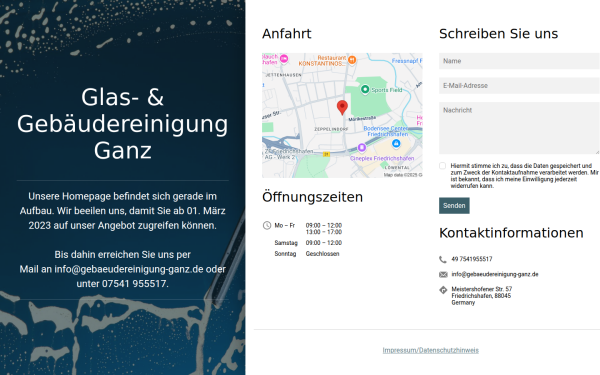Click the Zeppelindorf label on the map

331,129
